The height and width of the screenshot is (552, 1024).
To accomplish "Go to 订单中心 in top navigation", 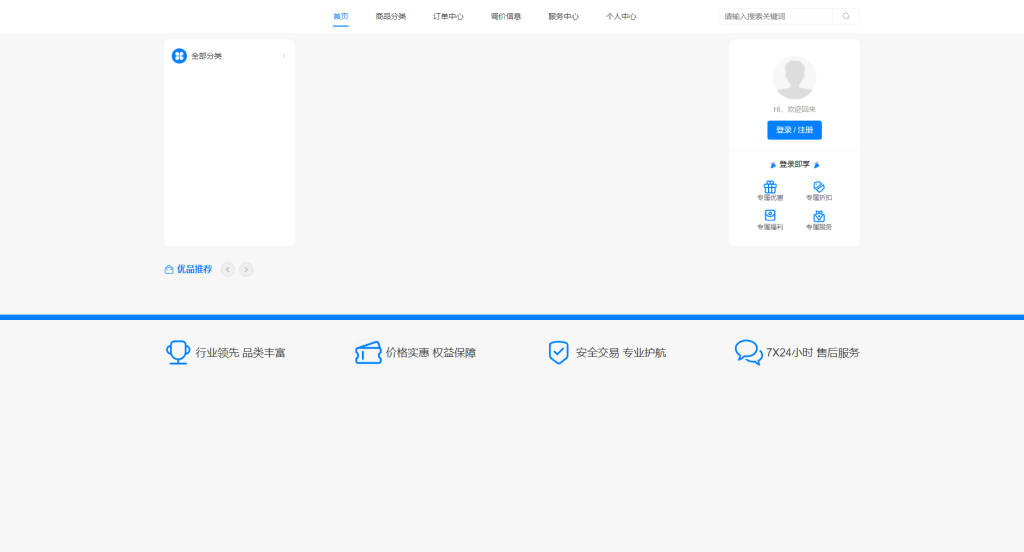I will (x=448, y=16).
